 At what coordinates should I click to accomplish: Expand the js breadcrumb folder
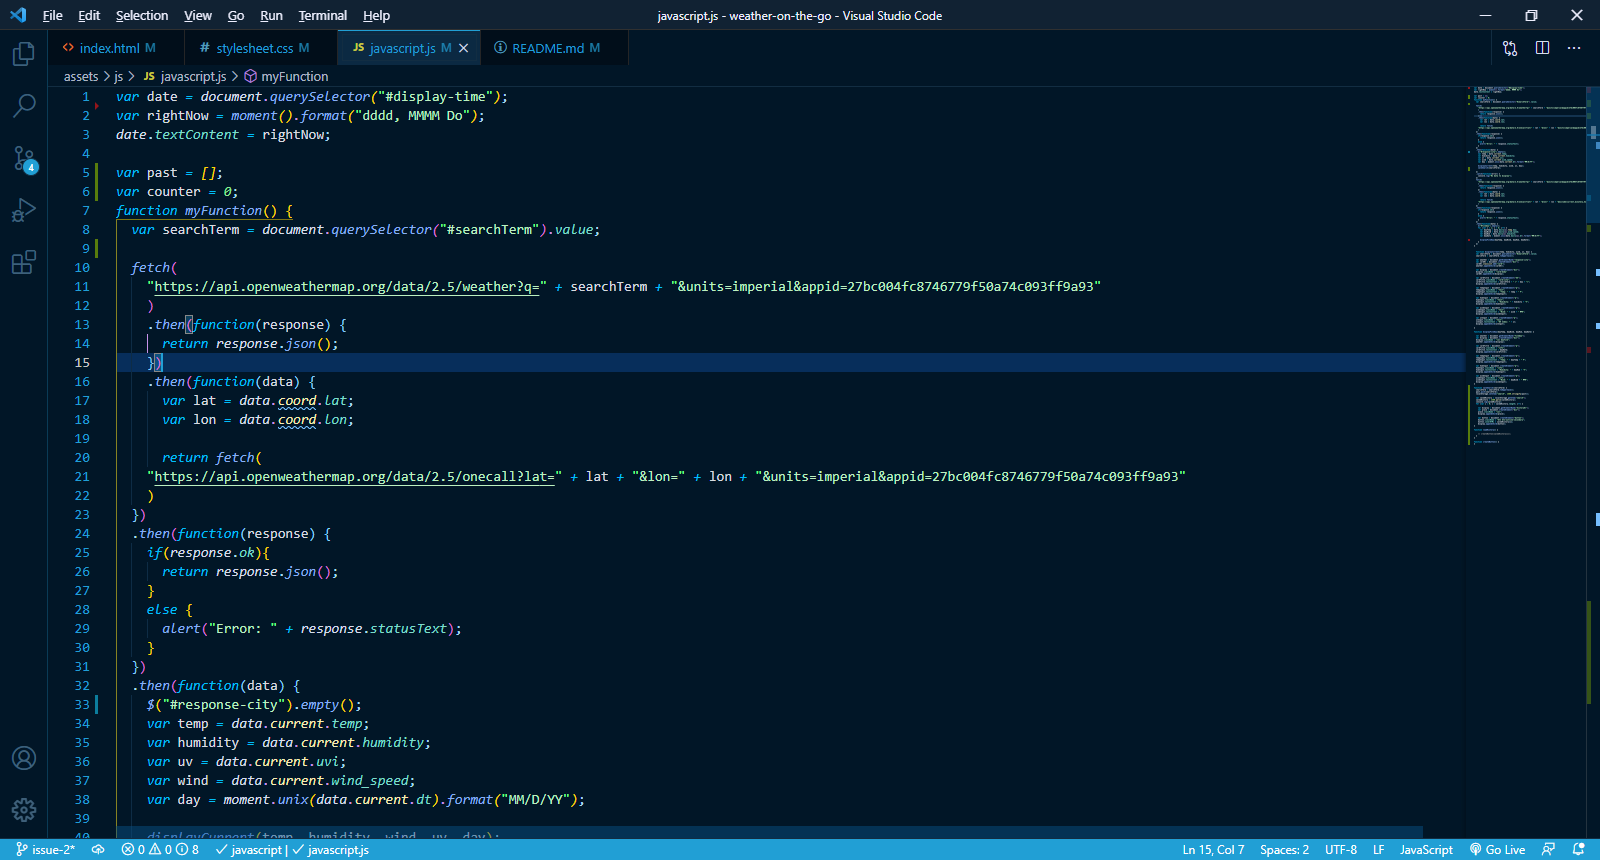pyautogui.click(x=118, y=76)
